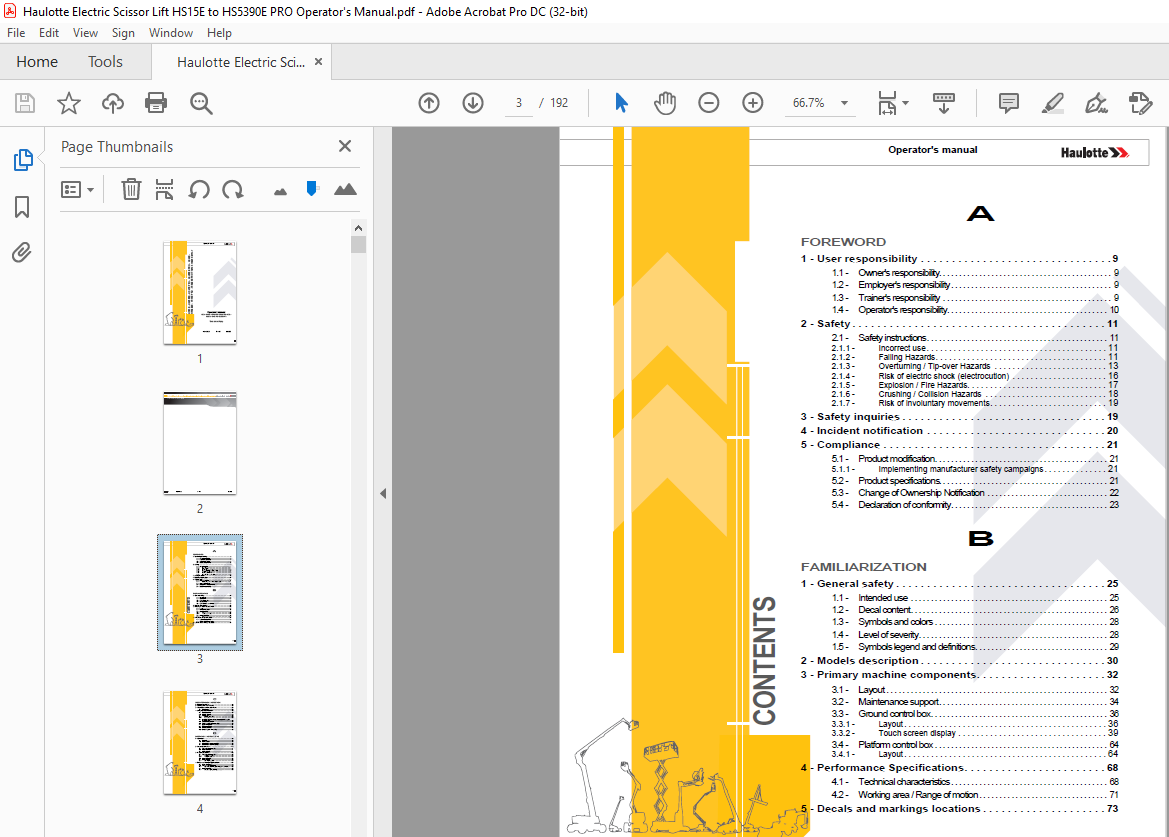Click the 'Ground control box' contents entry
Viewport: 1169px width, 837px height.
(975, 713)
